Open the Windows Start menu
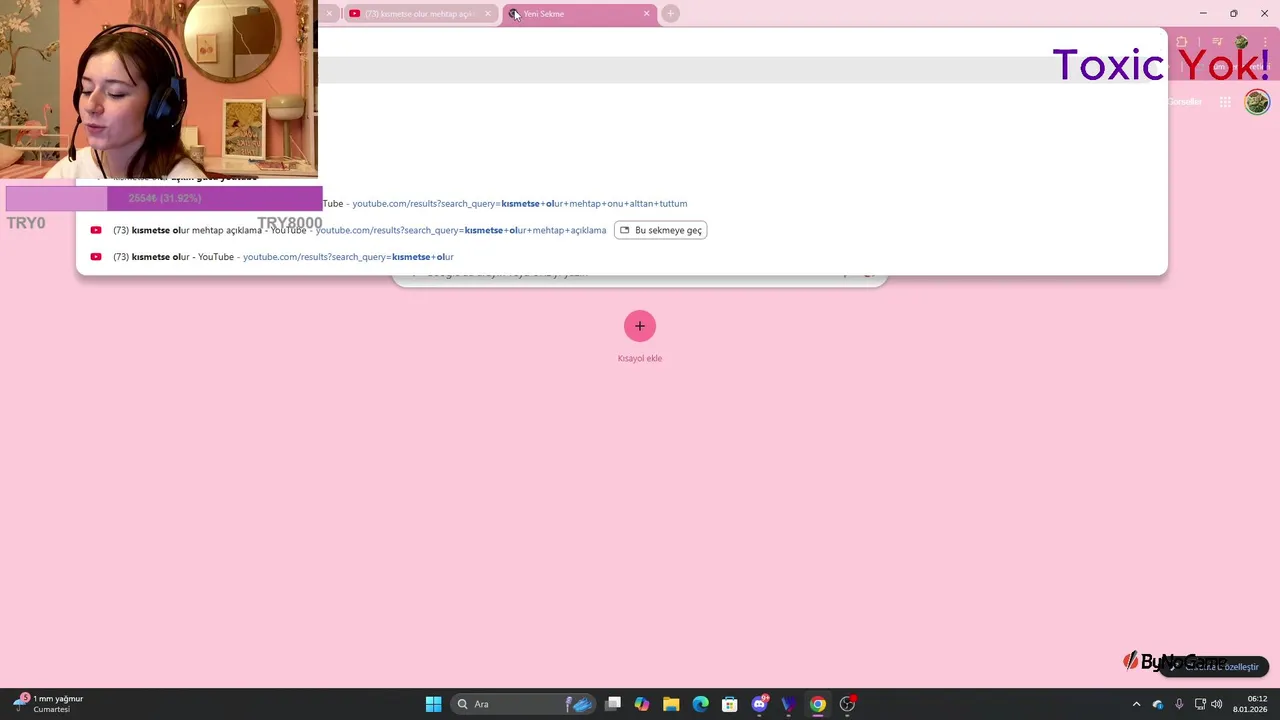The height and width of the screenshot is (720, 1280). click(x=433, y=704)
